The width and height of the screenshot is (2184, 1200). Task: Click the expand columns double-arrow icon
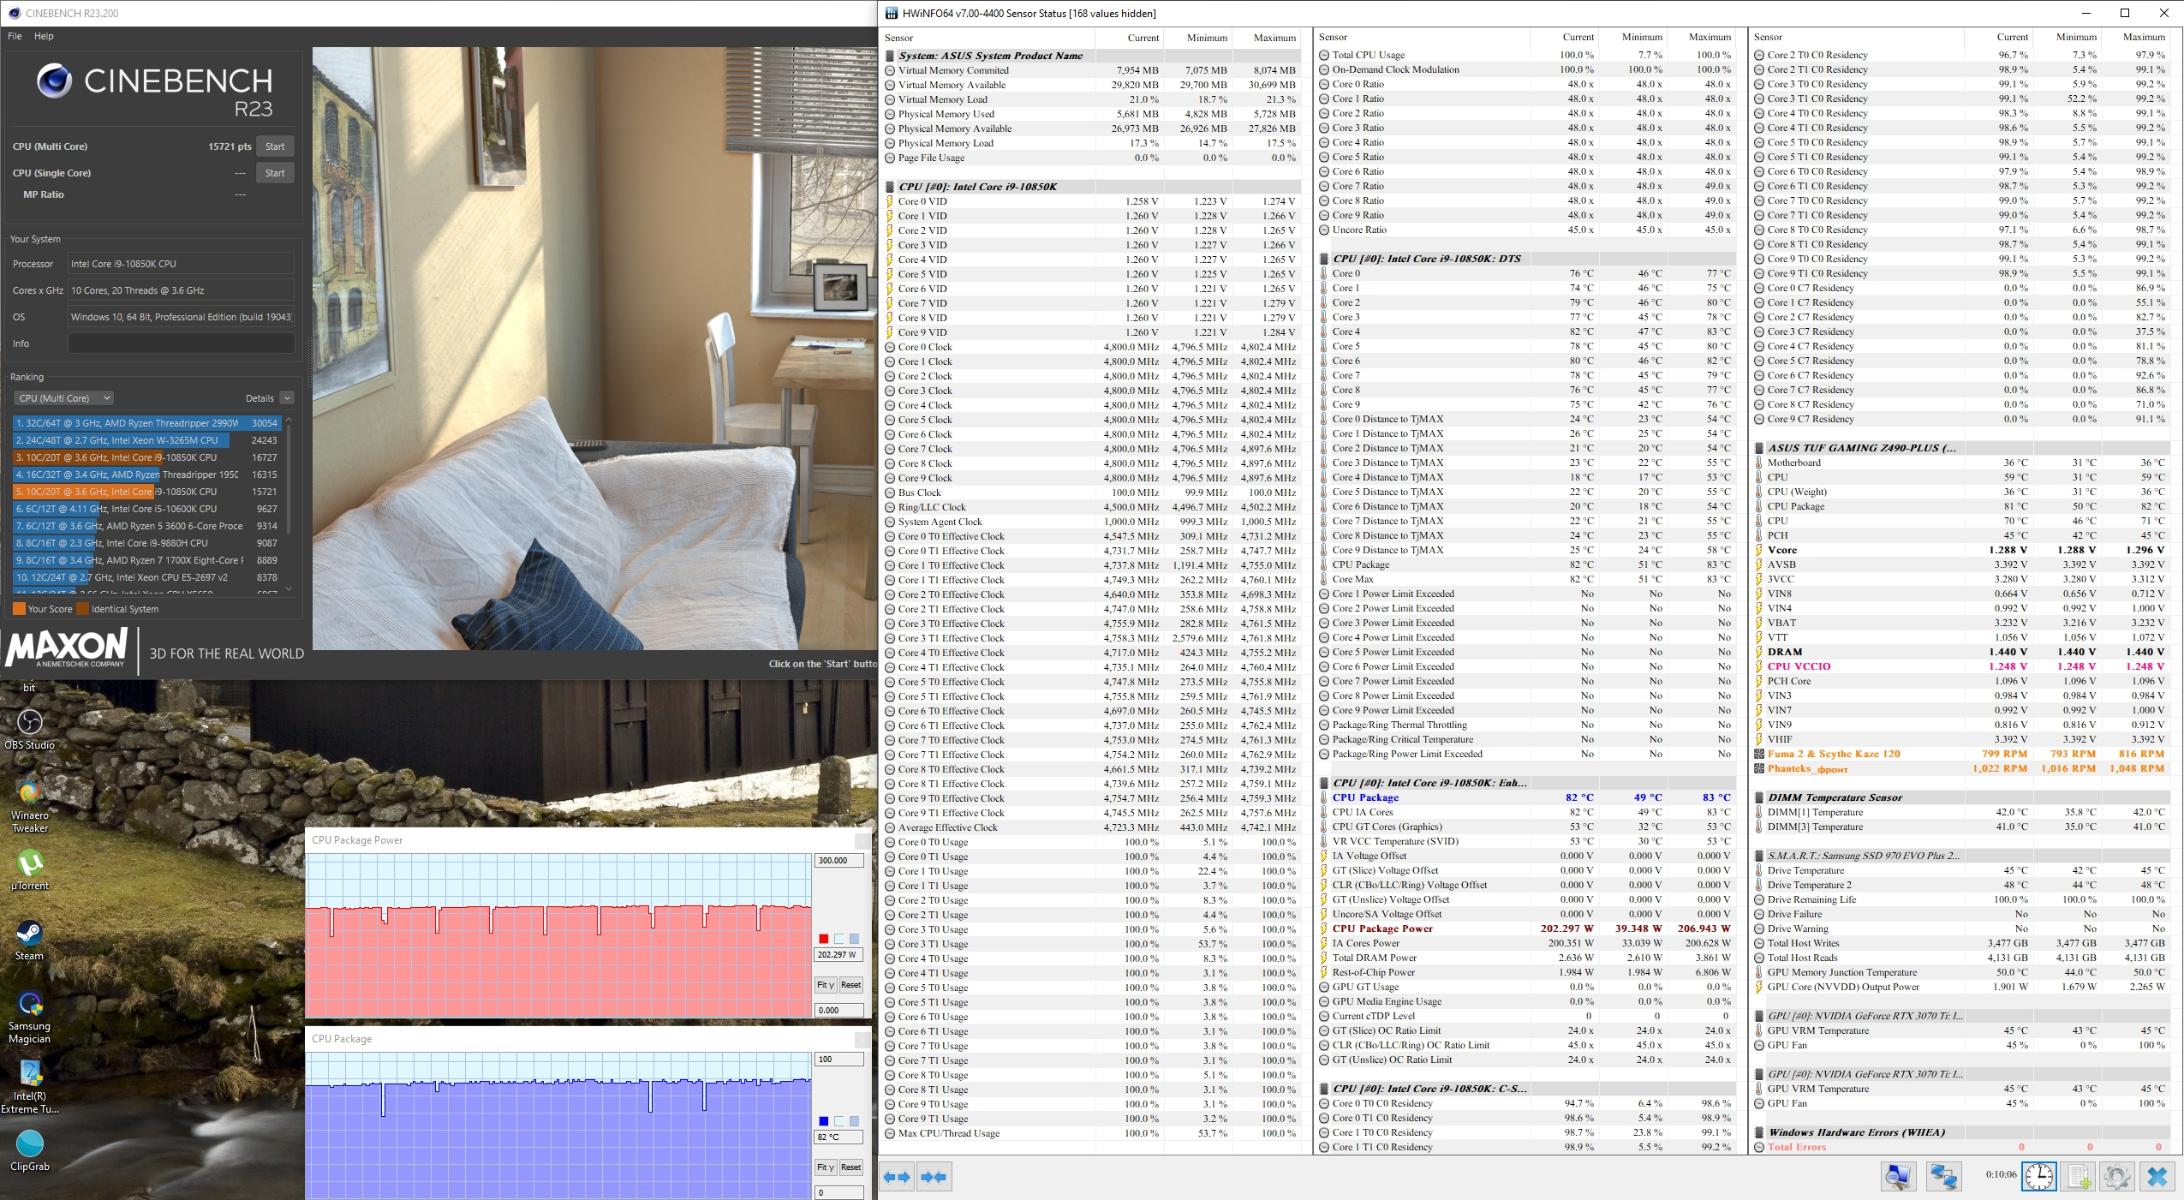(897, 1177)
